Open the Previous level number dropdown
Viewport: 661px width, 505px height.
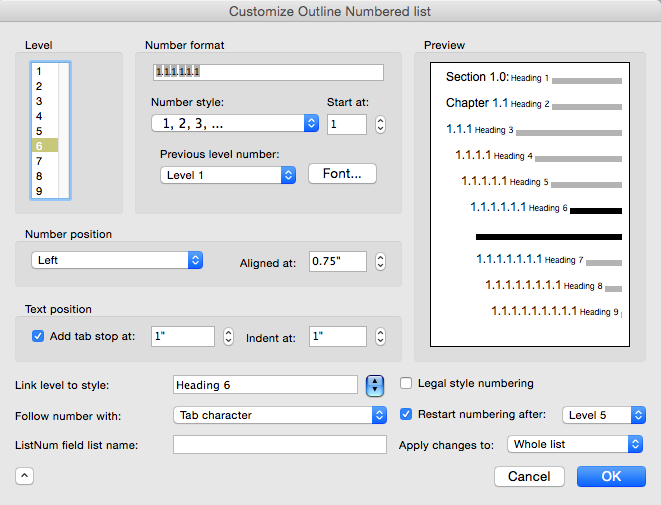228,175
